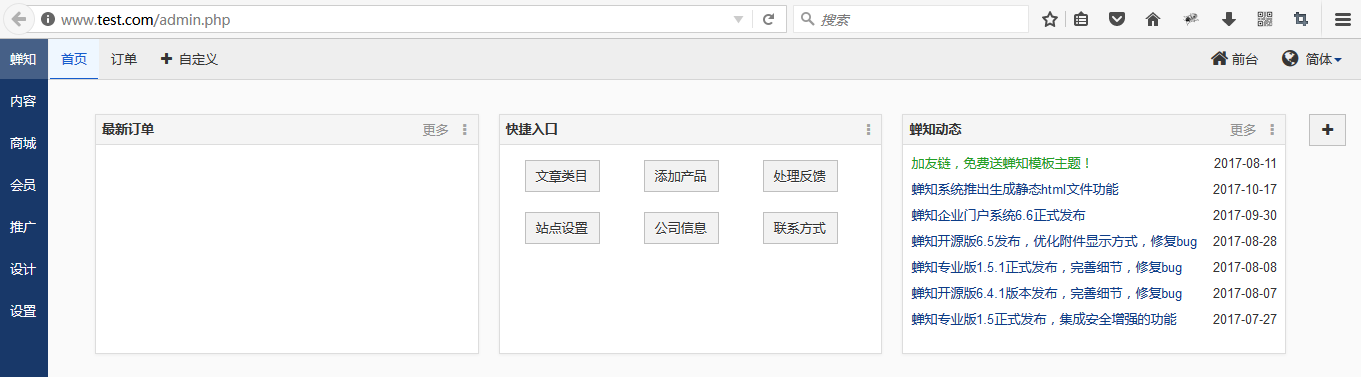Open options menu of the 快捷入口 panel
This screenshot has width=1361, height=377.
click(x=868, y=130)
